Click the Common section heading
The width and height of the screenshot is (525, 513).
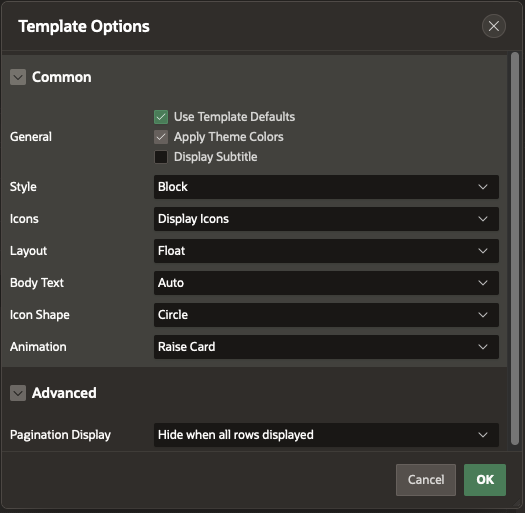62,77
